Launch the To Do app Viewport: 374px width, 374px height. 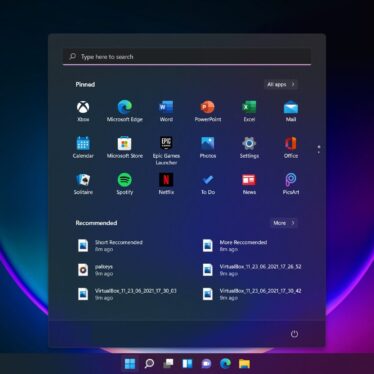pyautogui.click(x=208, y=184)
